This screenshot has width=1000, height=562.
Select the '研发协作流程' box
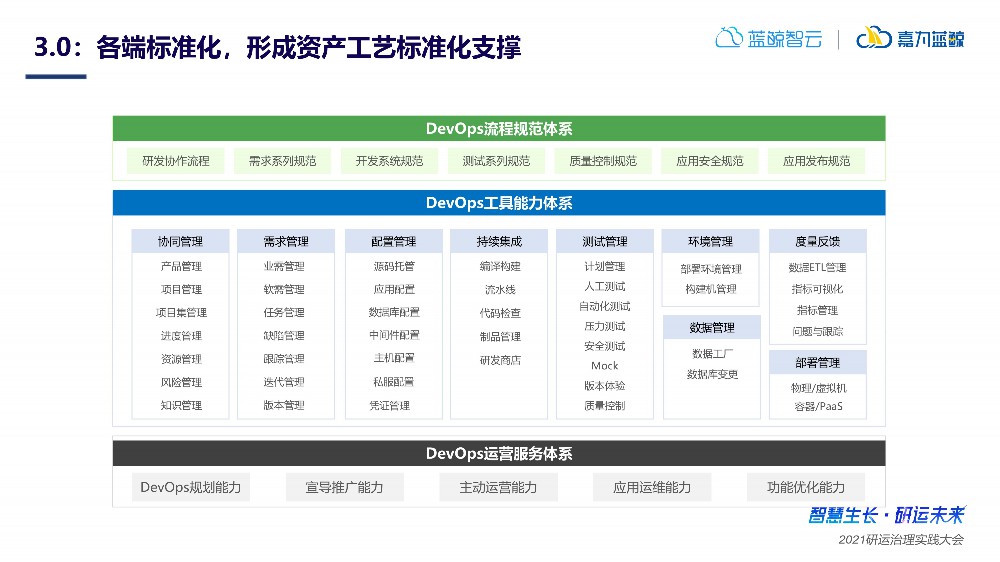click(175, 161)
